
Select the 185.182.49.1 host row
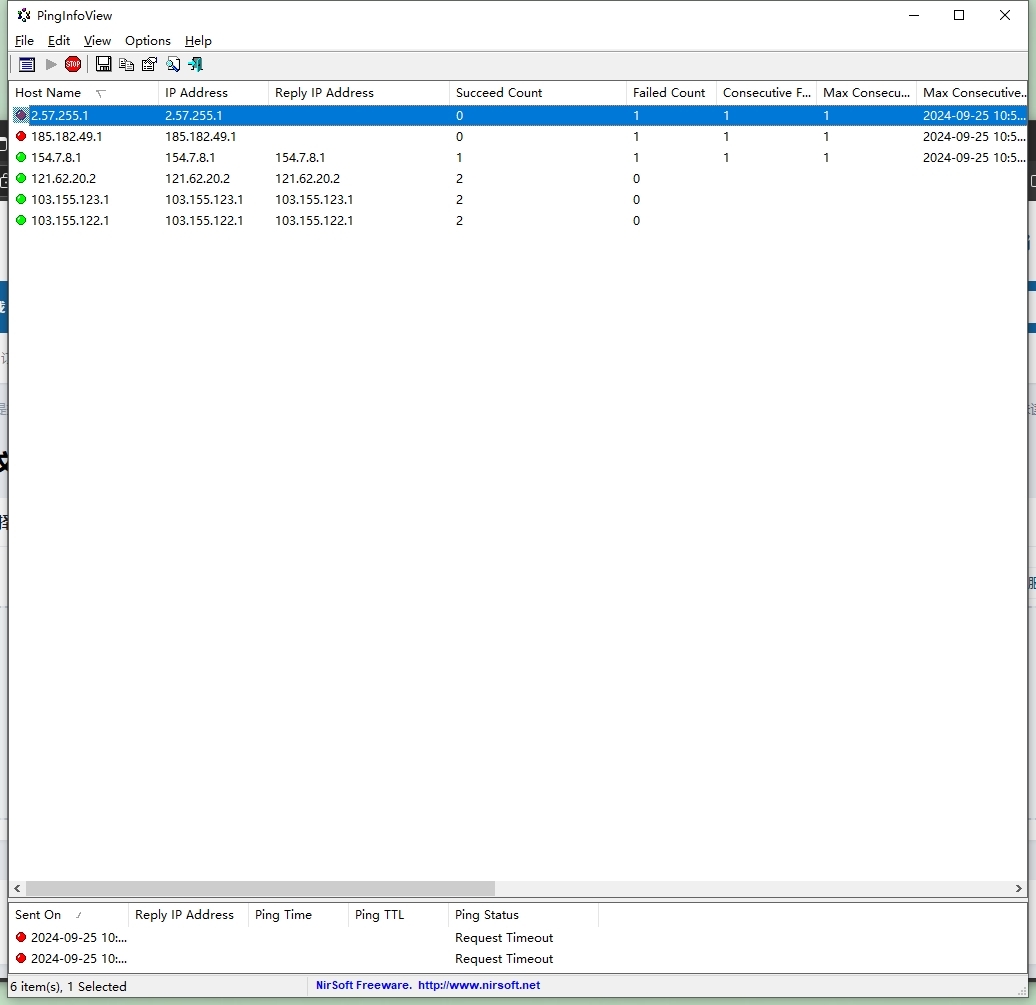(66, 137)
